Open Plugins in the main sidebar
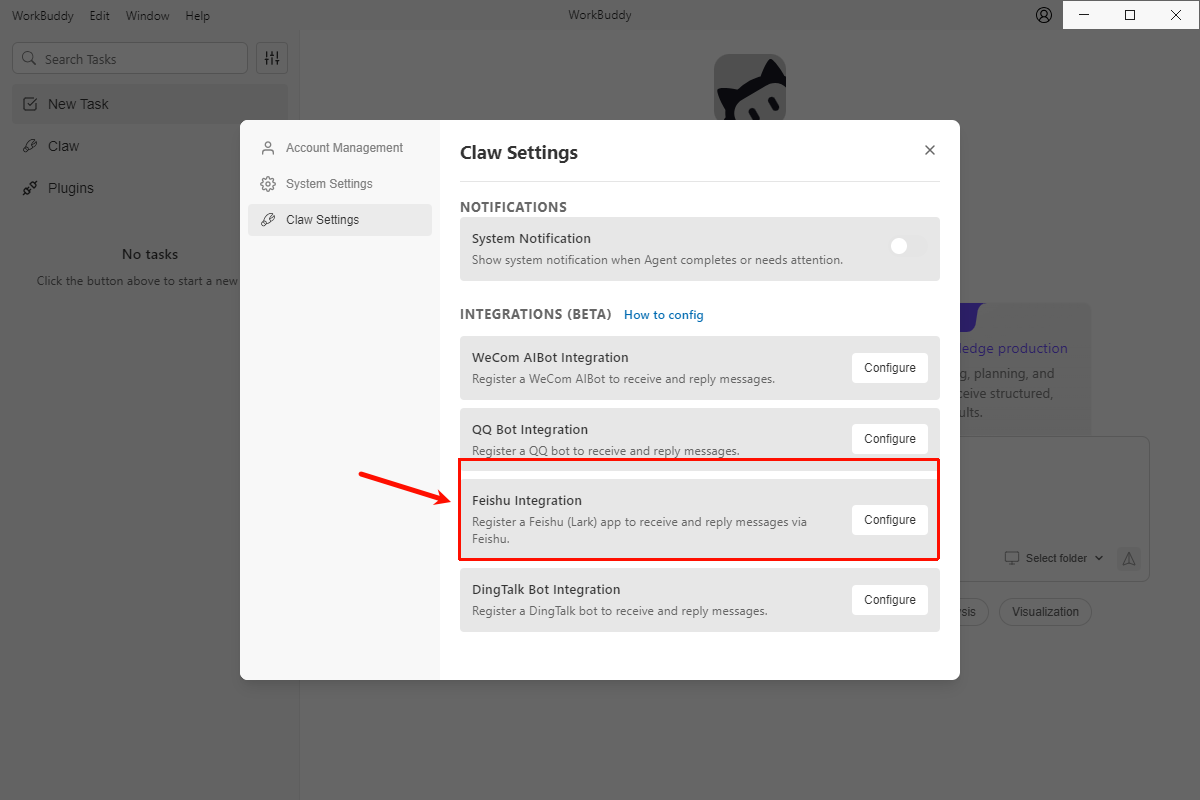The height and width of the screenshot is (800, 1200). (150, 188)
